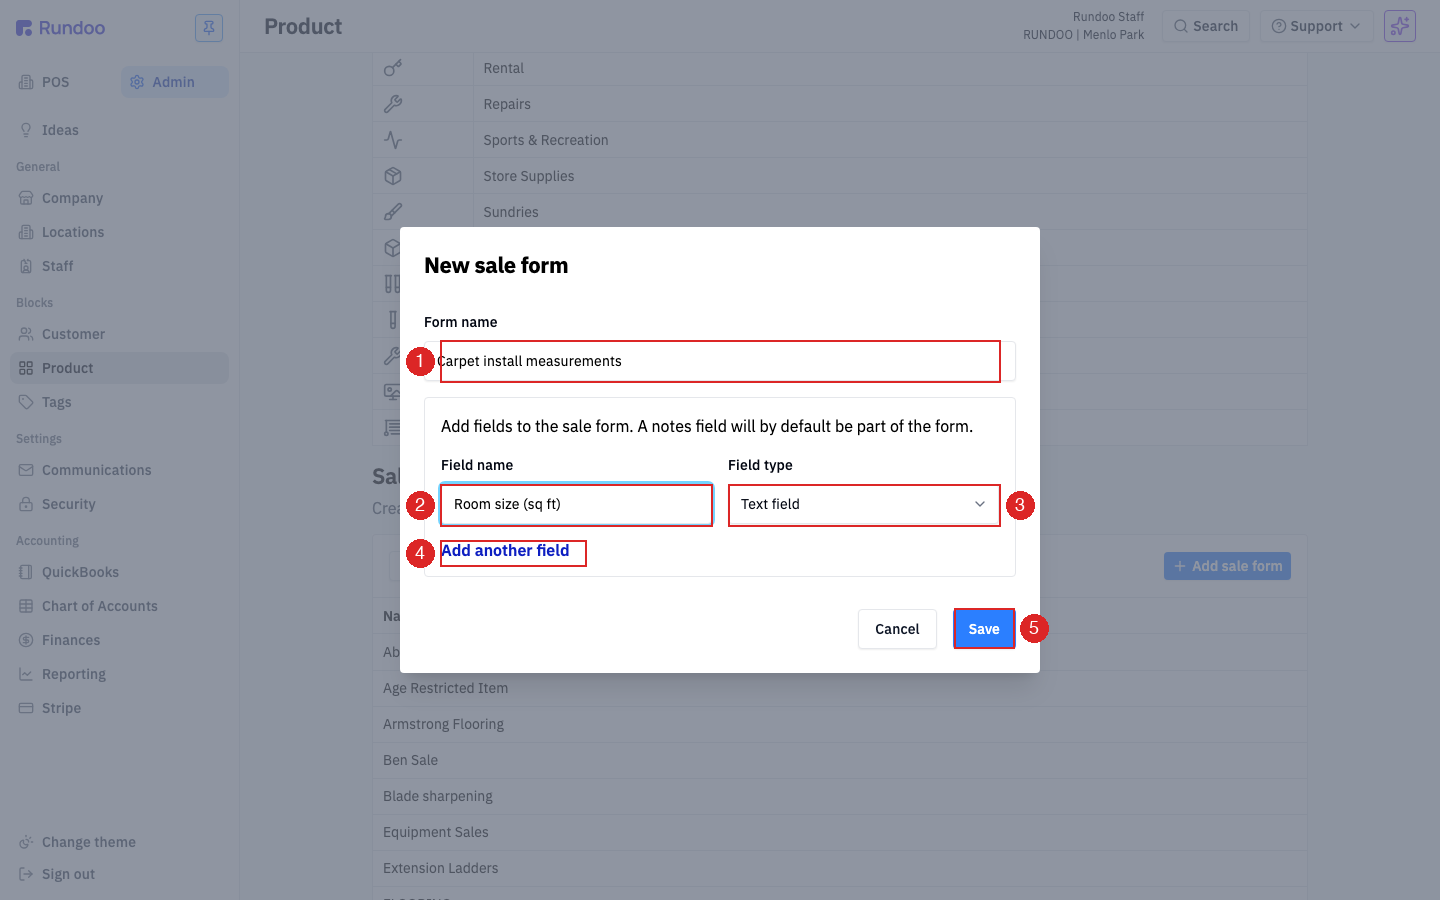
Task: Navigate to the Staff page
Action: click(119, 266)
